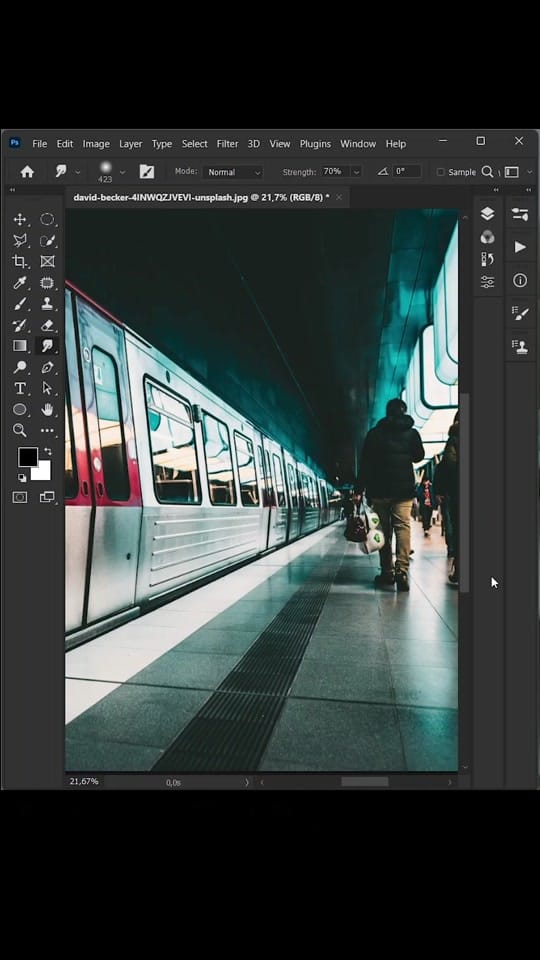
Task: Open the Help menu
Action: tap(396, 144)
